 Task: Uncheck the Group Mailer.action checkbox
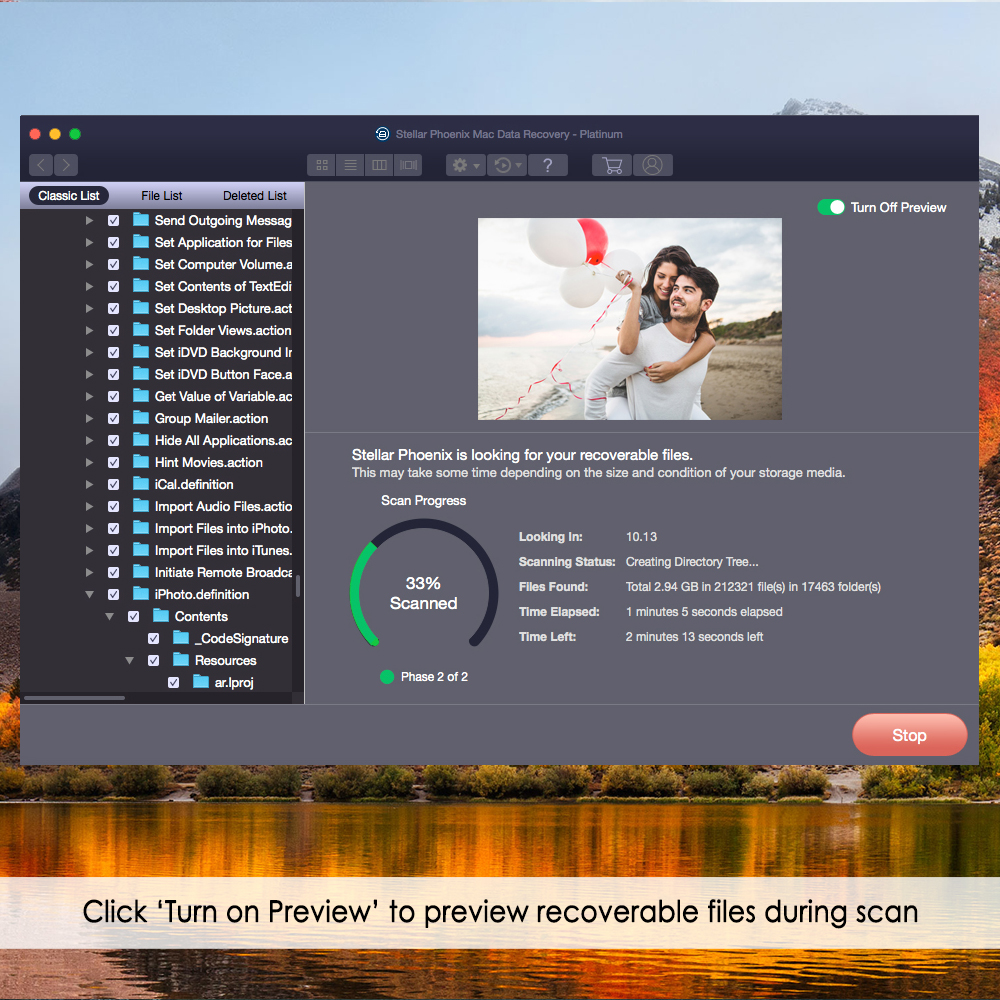113,418
